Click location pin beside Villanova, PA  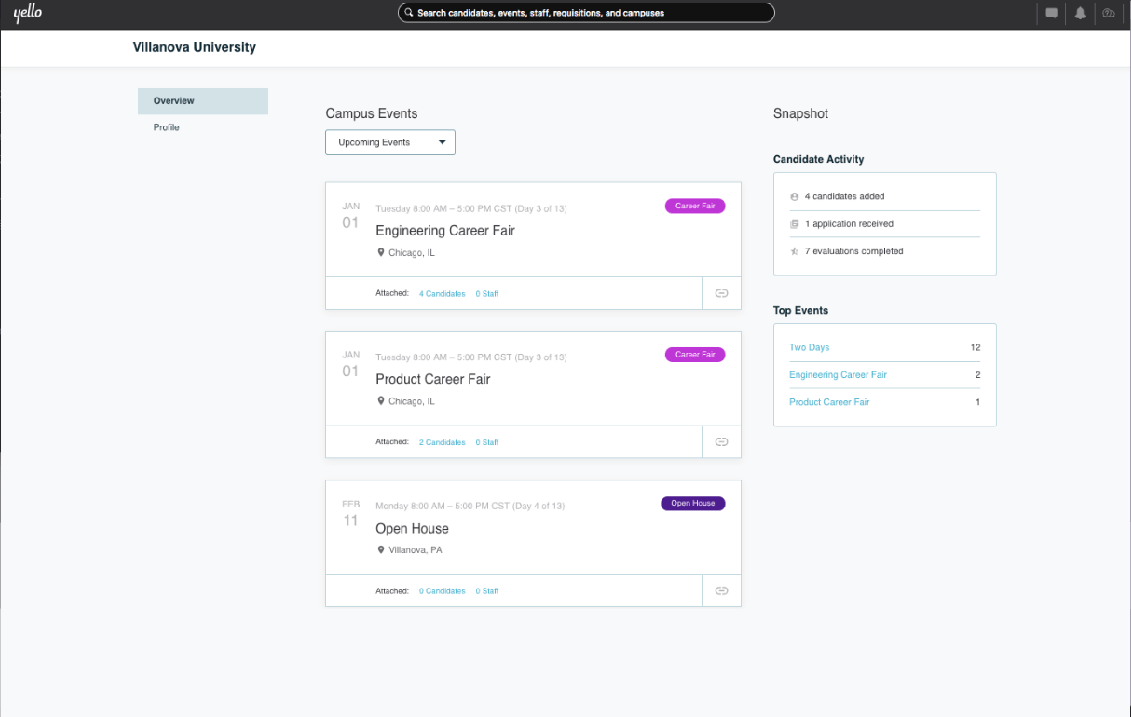pos(381,550)
